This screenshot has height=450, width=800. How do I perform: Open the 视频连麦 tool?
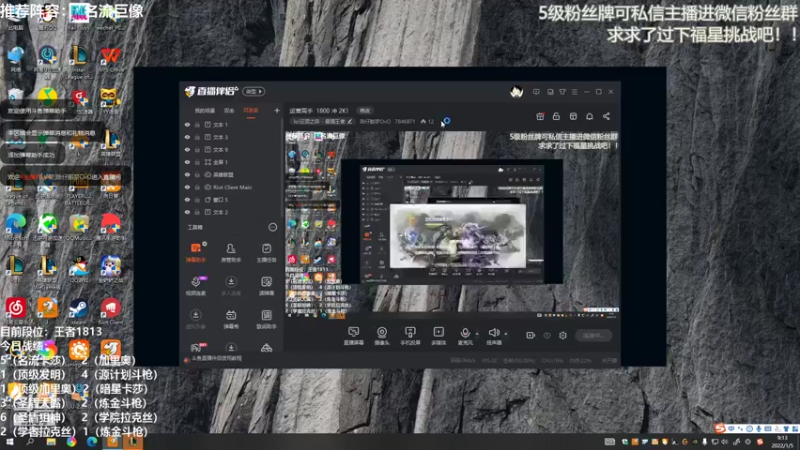[x=196, y=286]
